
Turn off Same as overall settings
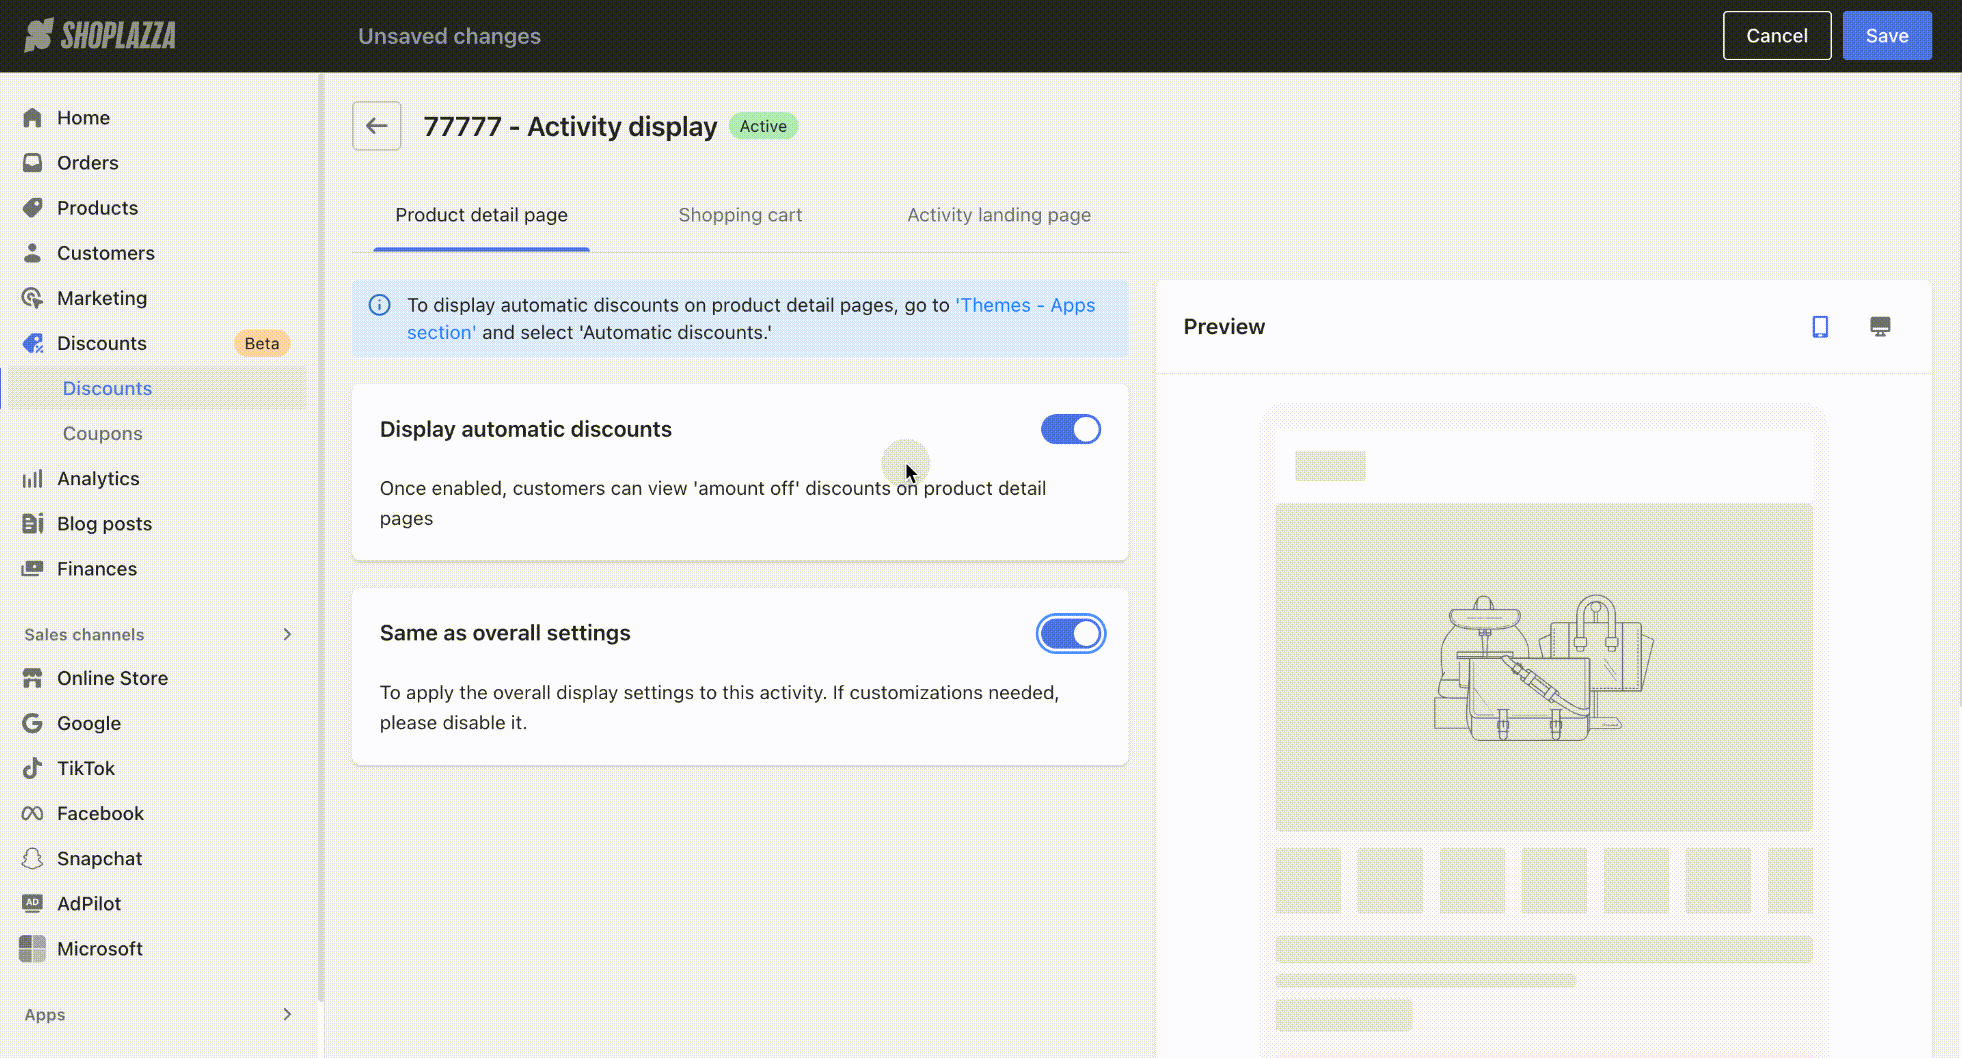click(x=1070, y=633)
